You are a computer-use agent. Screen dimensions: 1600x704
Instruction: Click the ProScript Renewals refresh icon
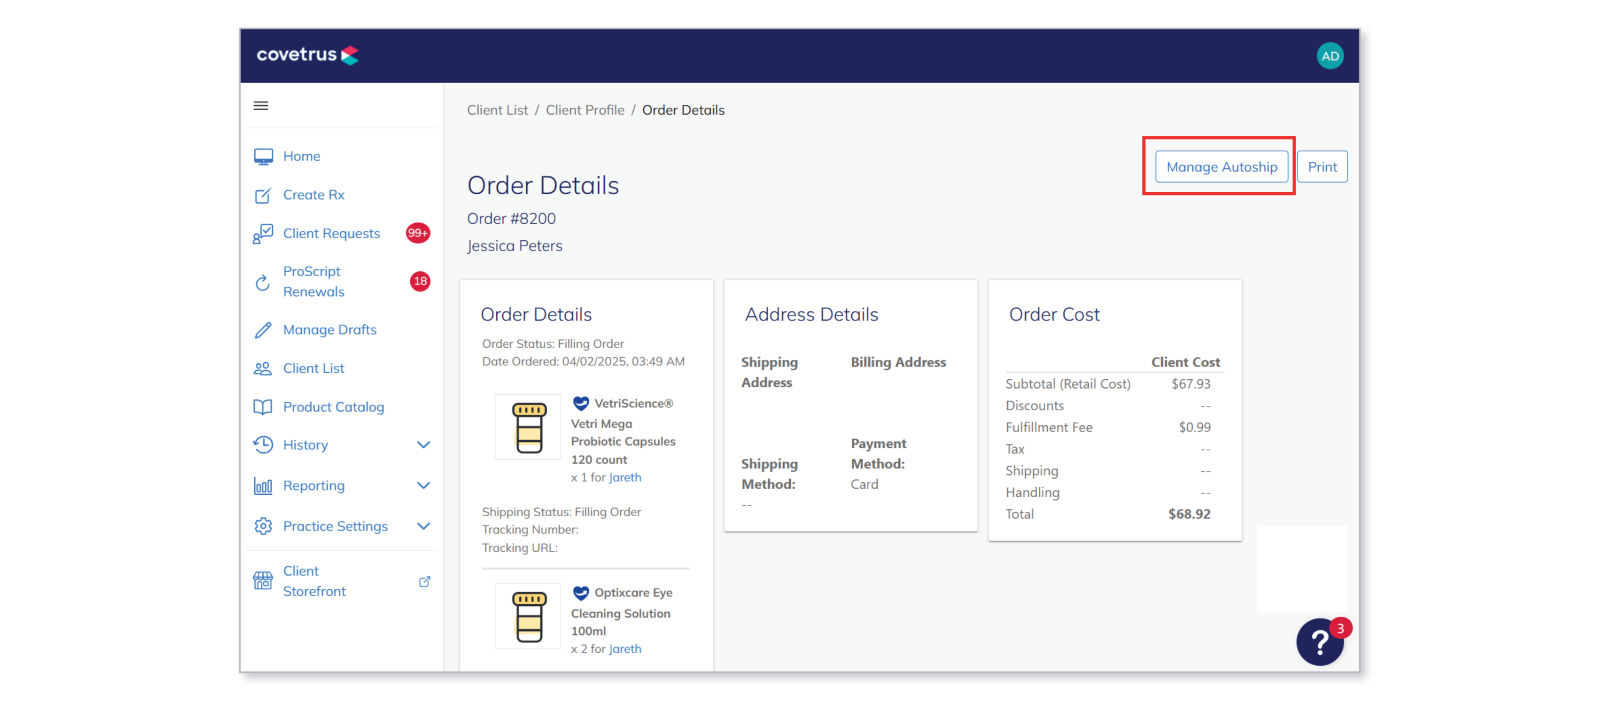click(263, 282)
